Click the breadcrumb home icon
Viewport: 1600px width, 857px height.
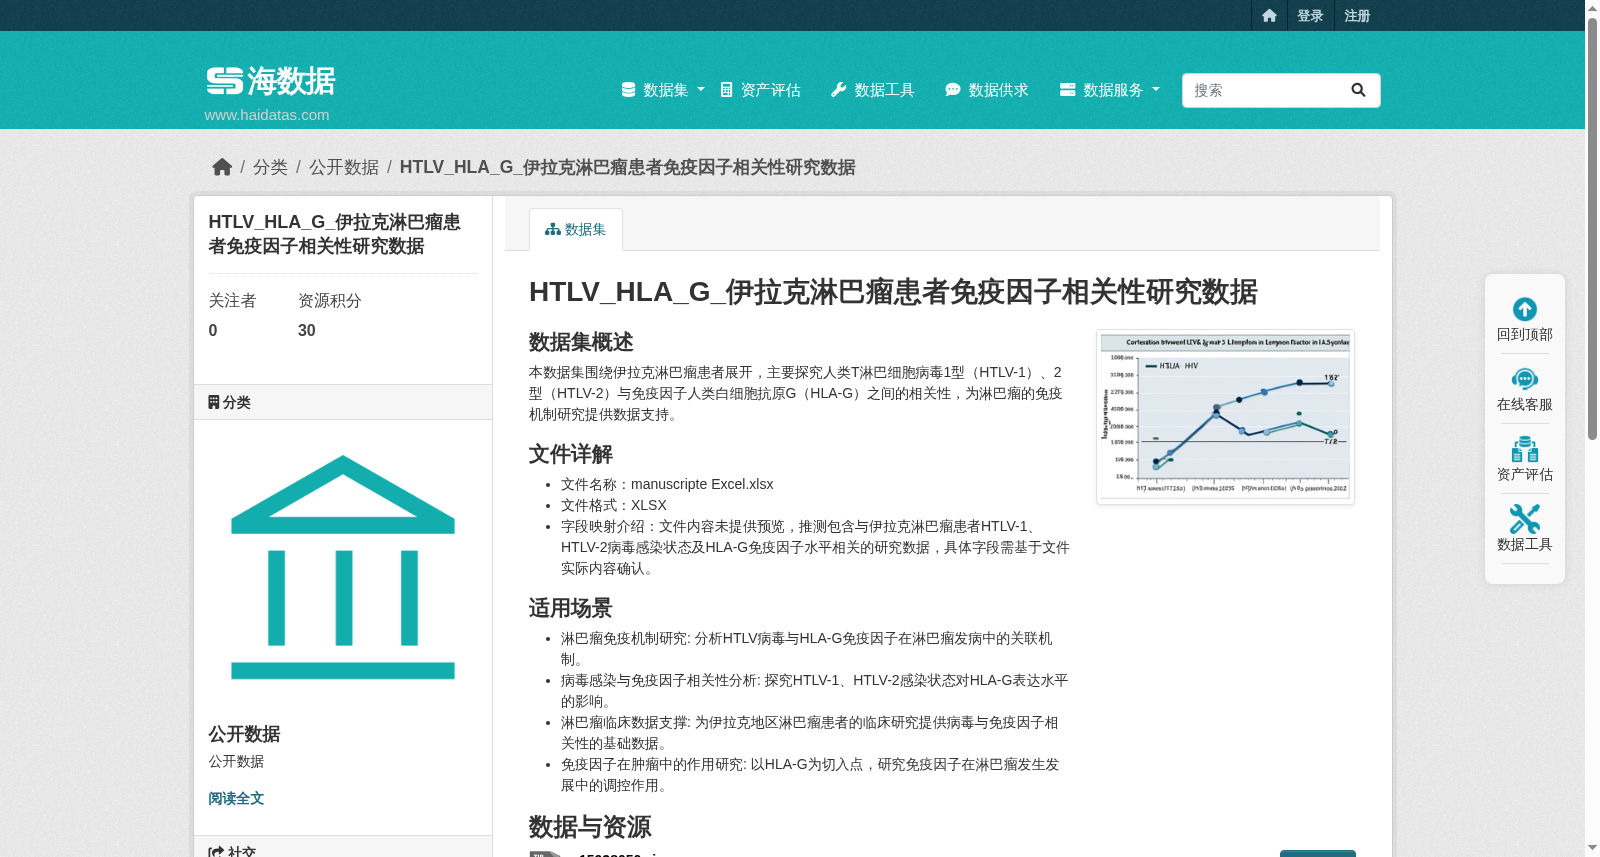(222, 167)
